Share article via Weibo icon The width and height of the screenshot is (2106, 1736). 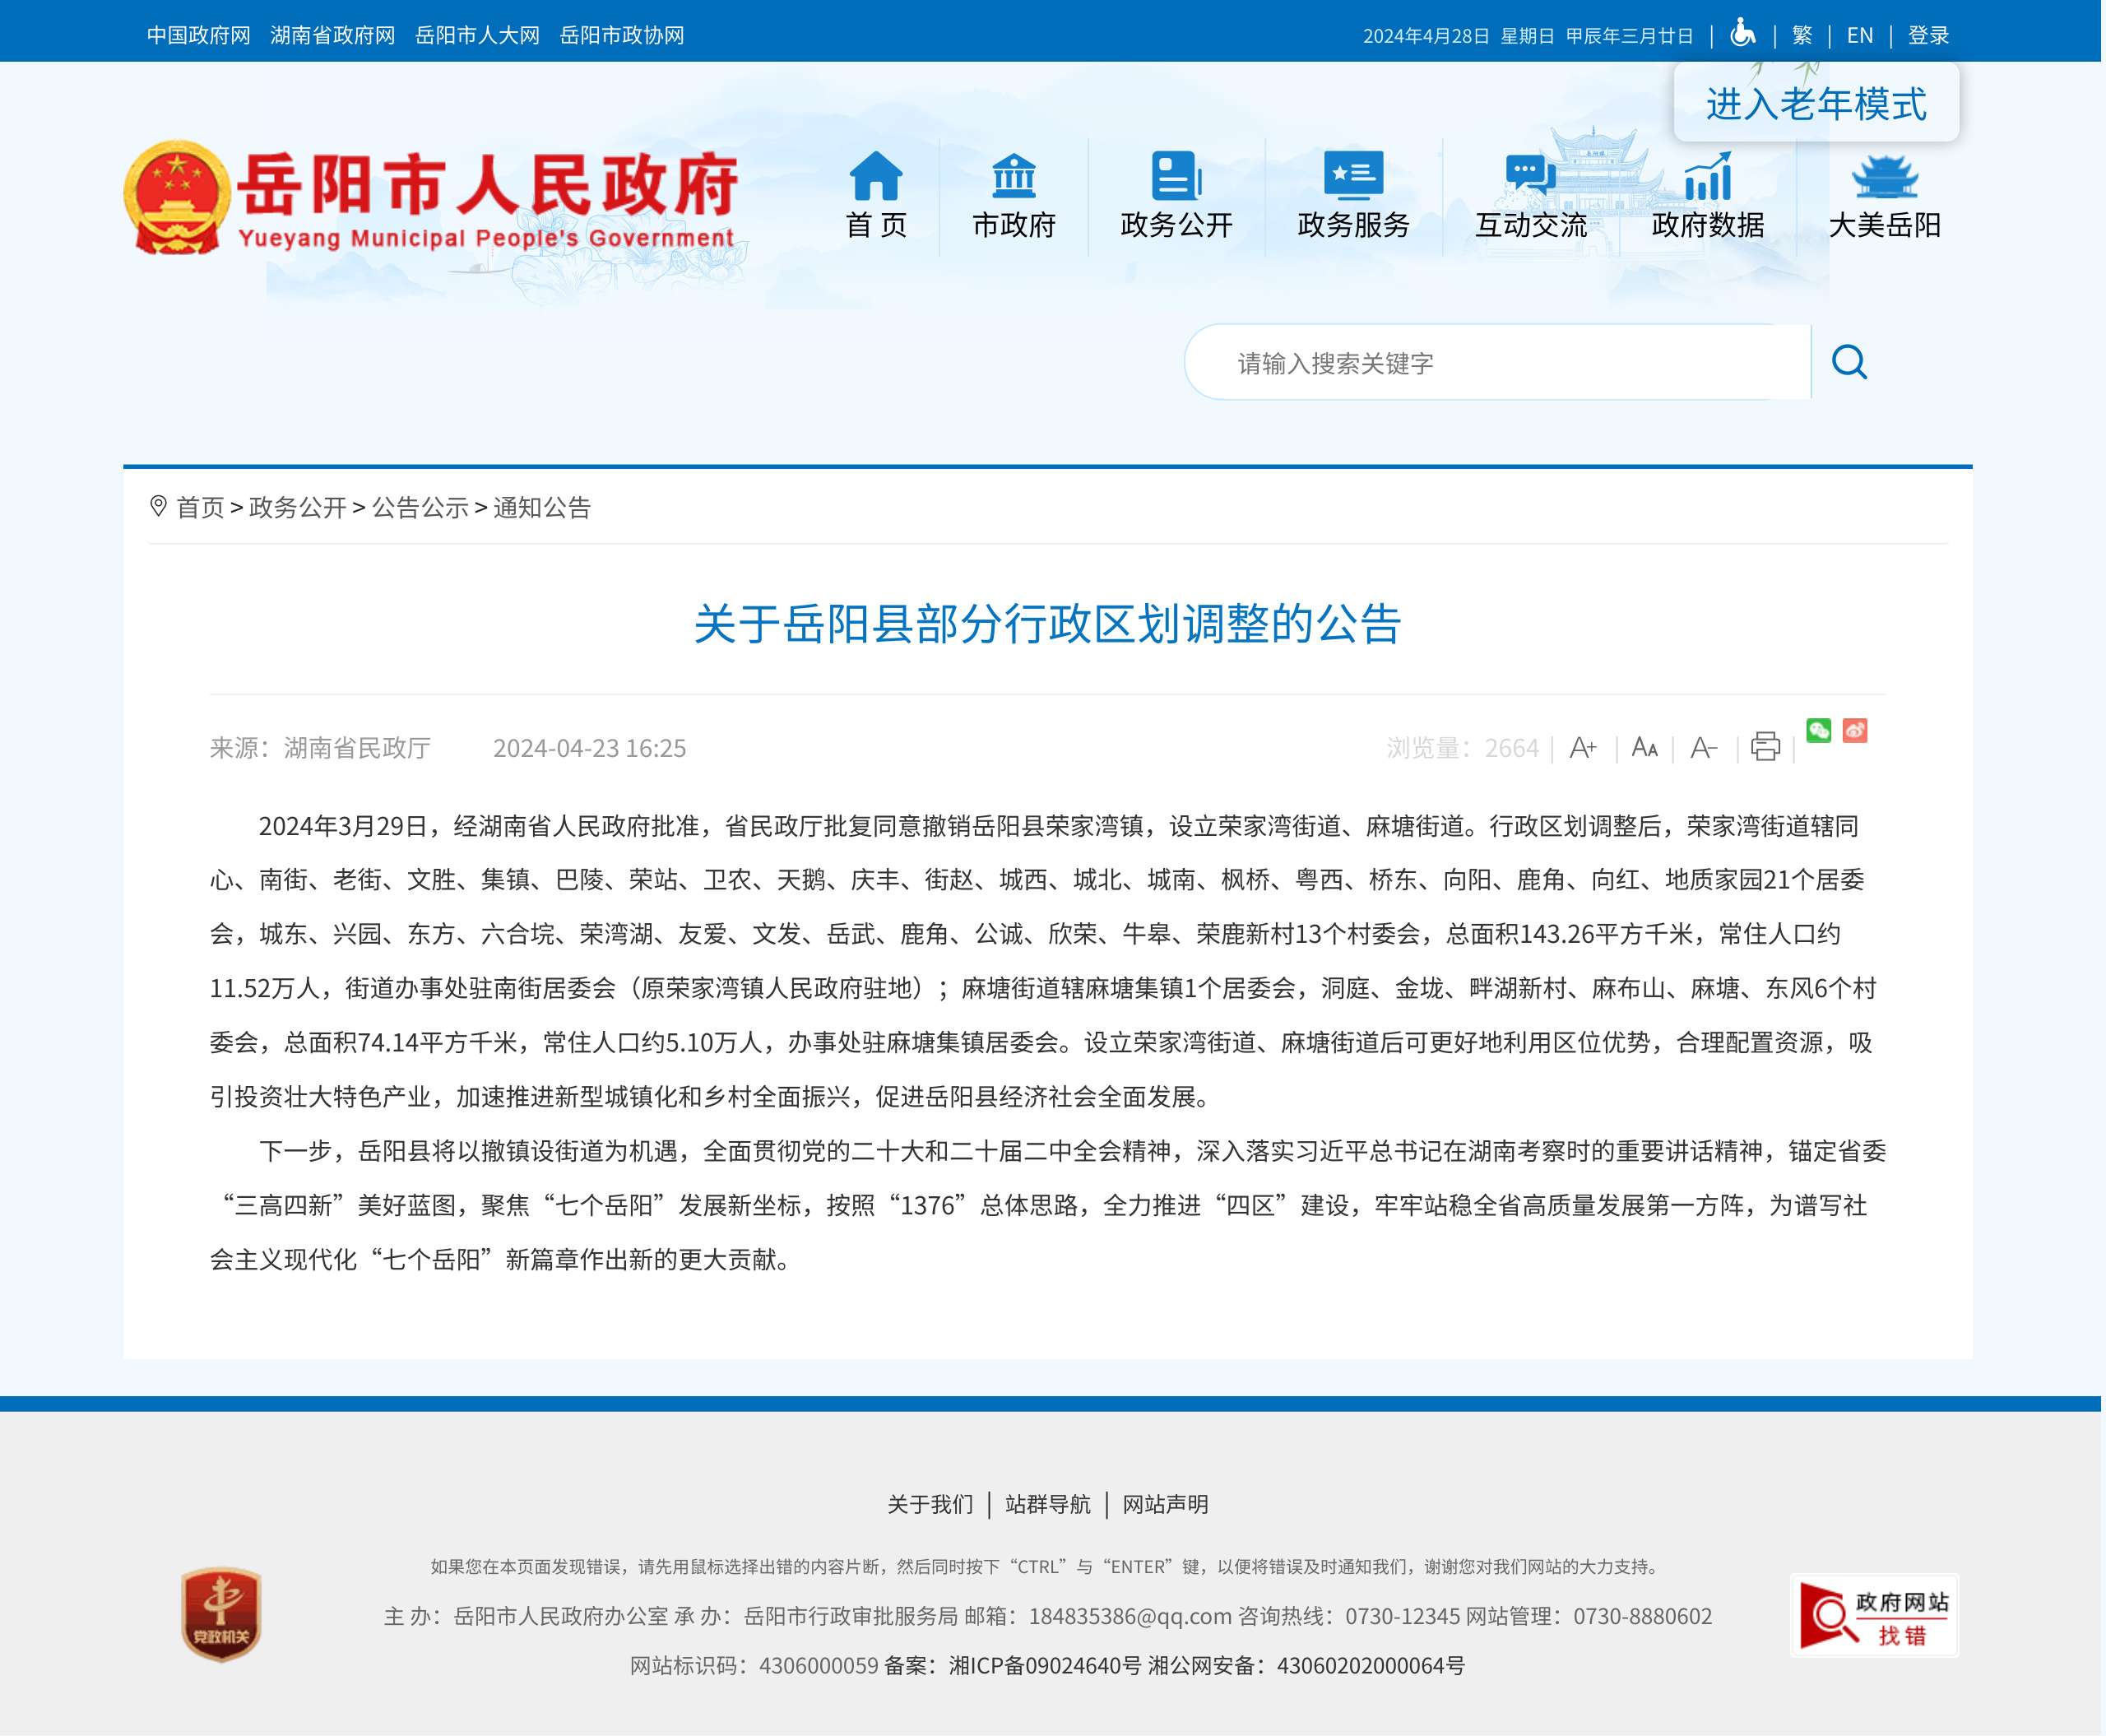[x=1856, y=730]
